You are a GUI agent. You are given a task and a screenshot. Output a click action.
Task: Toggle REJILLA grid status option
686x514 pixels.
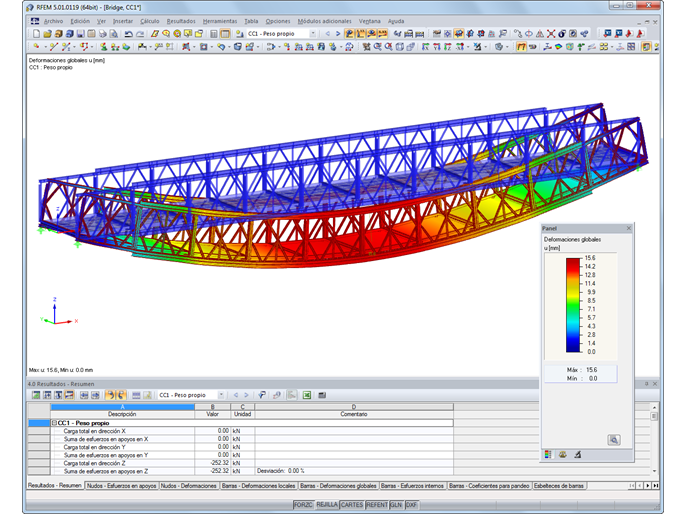pos(327,505)
